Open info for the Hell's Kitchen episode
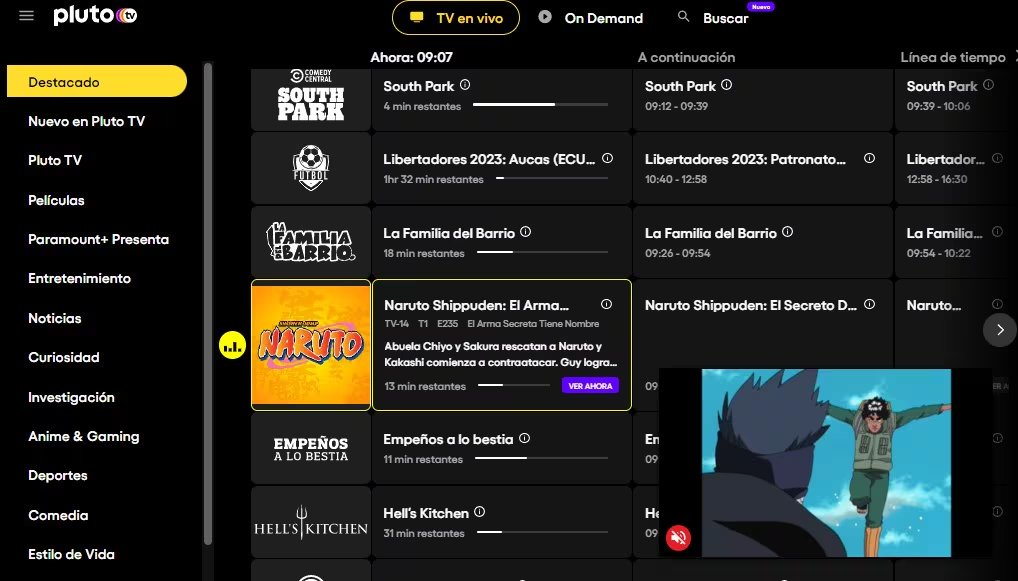1018x581 pixels. [478, 512]
